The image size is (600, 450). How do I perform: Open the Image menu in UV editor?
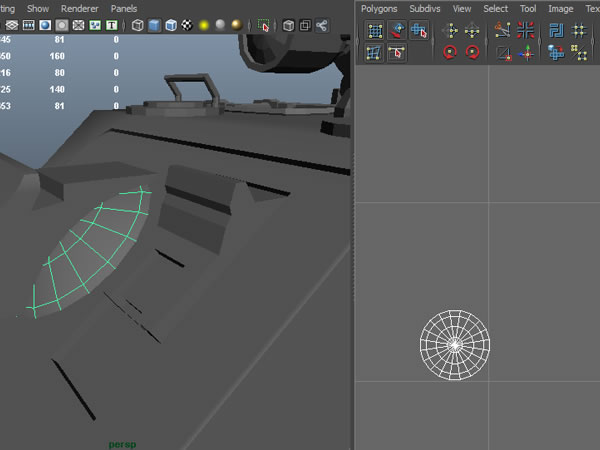(x=561, y=8)
